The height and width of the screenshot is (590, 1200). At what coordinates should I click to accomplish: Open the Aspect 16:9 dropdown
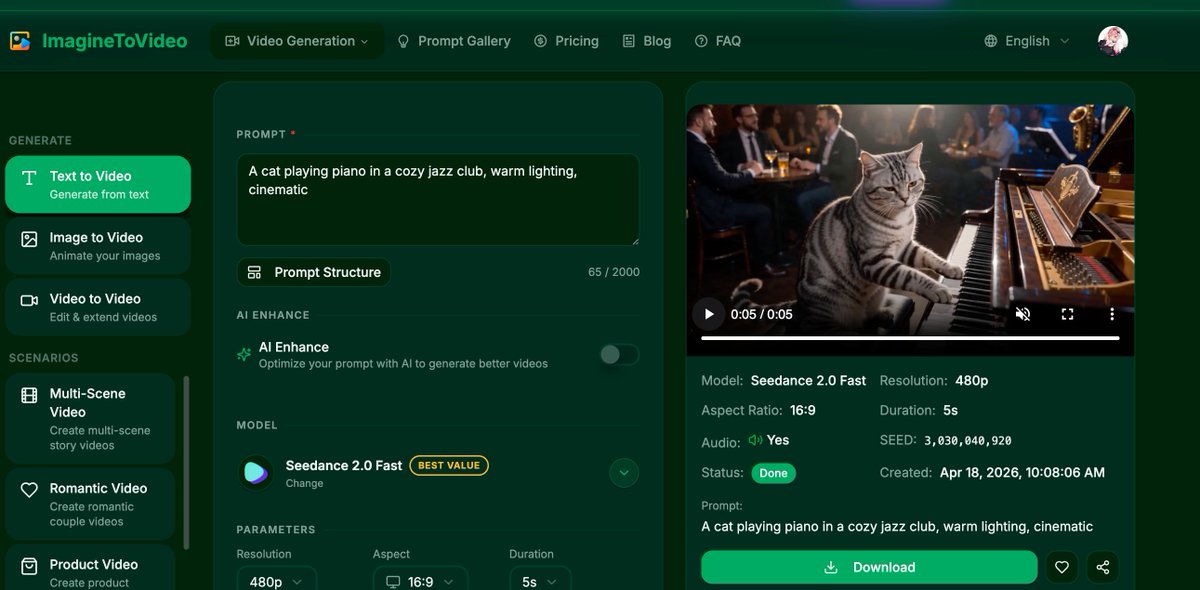click(420, 580)
